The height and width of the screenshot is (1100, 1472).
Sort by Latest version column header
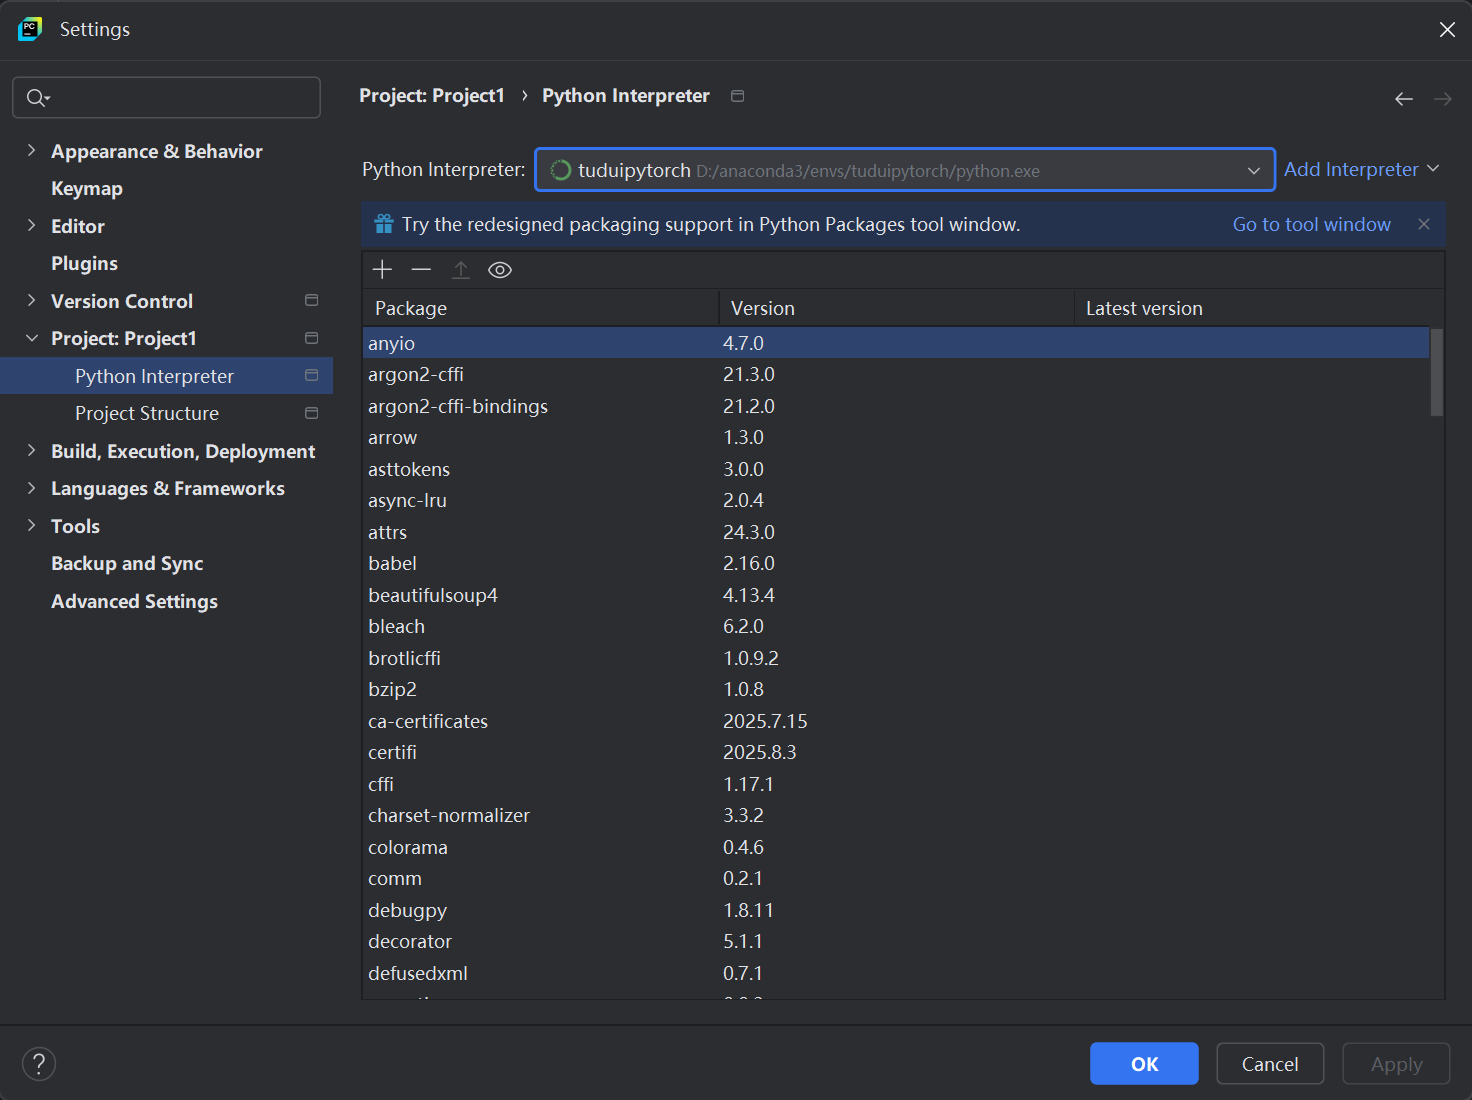pyautogui.click(x=1259, y=308)
